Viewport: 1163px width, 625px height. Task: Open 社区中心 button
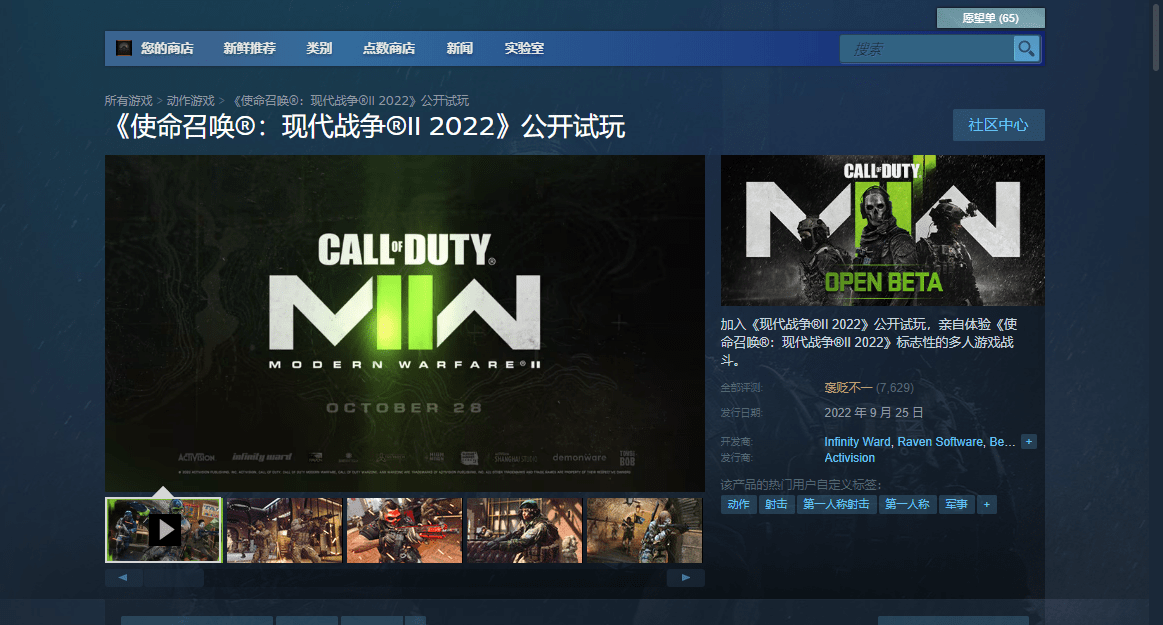click(x=998, y=125)
